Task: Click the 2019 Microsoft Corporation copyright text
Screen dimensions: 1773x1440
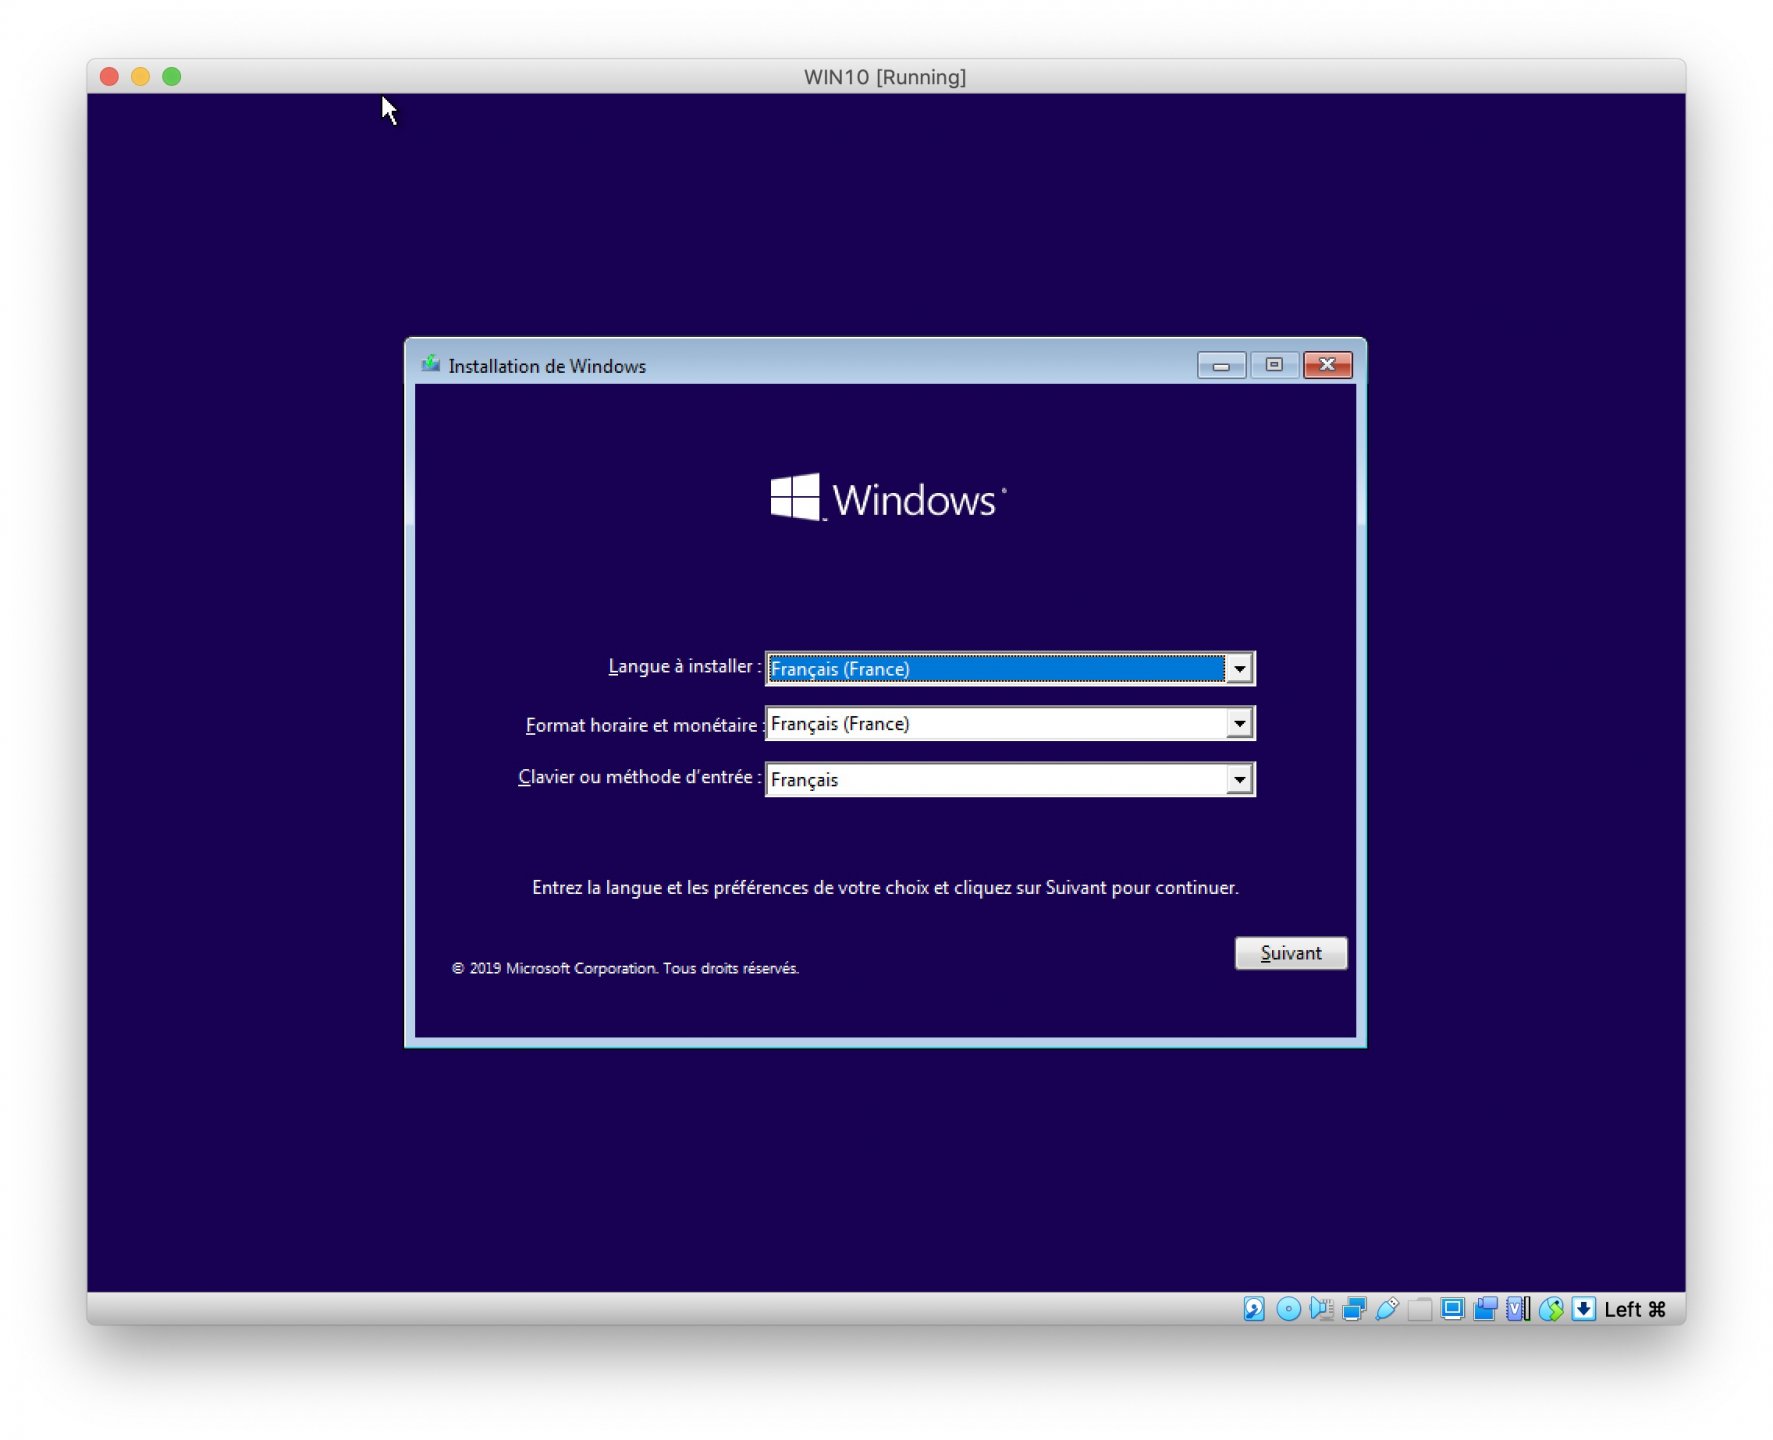Action: (x=625, y=968)
